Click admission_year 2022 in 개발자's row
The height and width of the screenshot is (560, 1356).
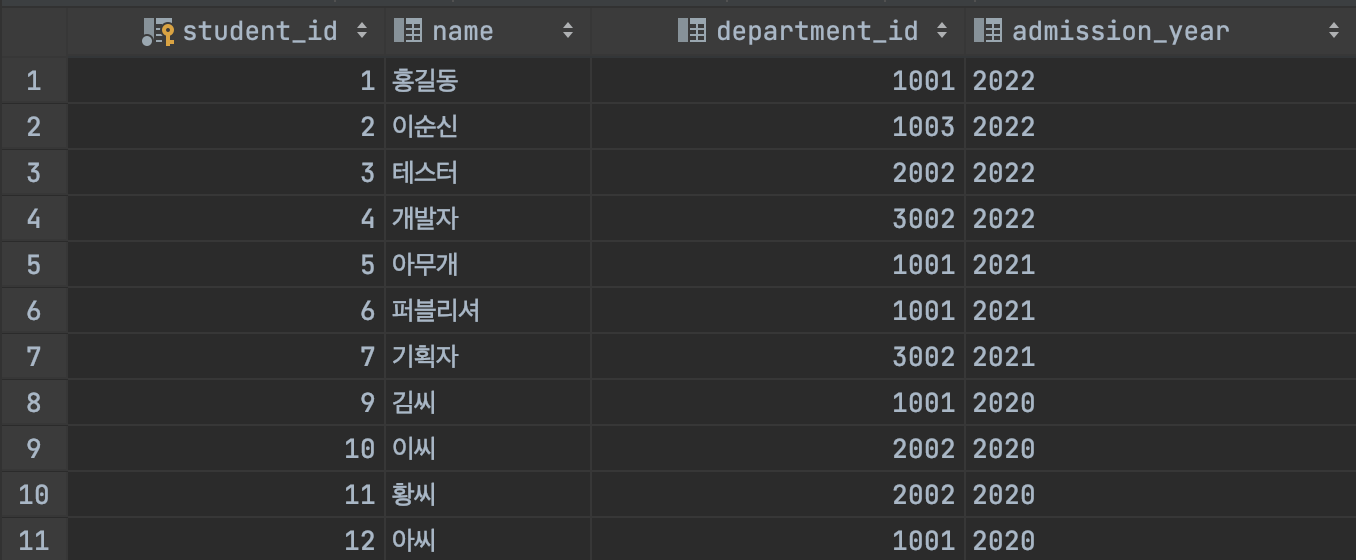1160,219
